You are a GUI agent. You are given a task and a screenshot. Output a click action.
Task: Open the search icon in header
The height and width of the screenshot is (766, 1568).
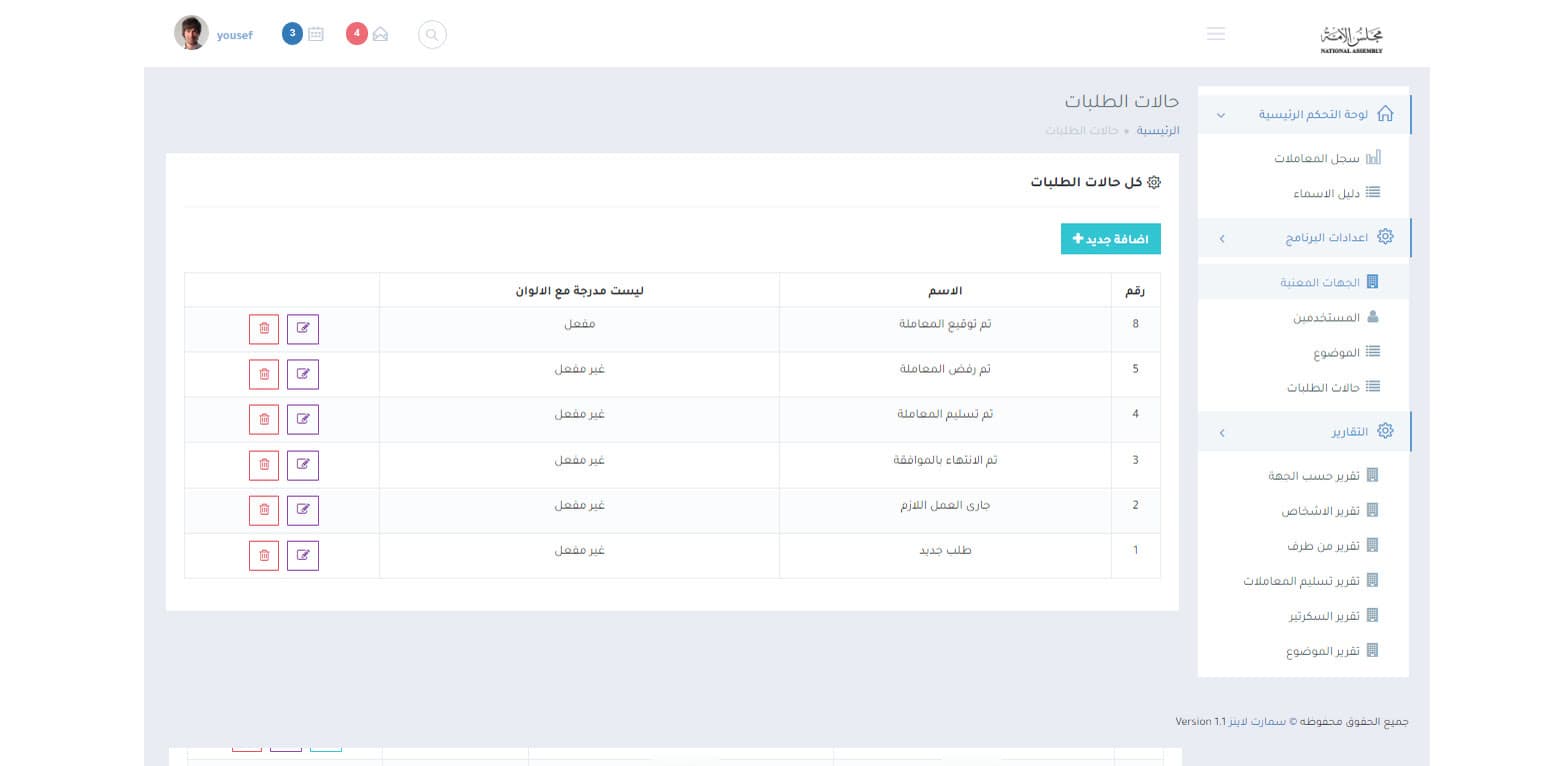[x=432, y=35]
